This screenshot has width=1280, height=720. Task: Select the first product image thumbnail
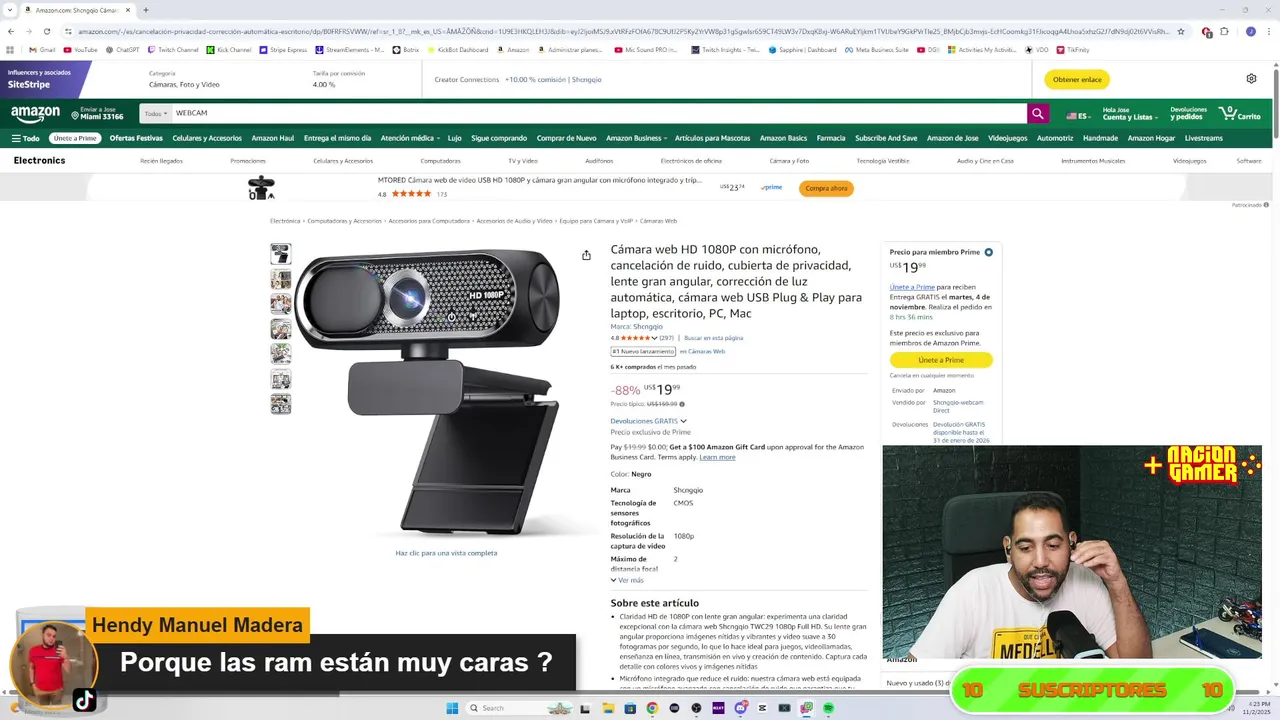281,254
